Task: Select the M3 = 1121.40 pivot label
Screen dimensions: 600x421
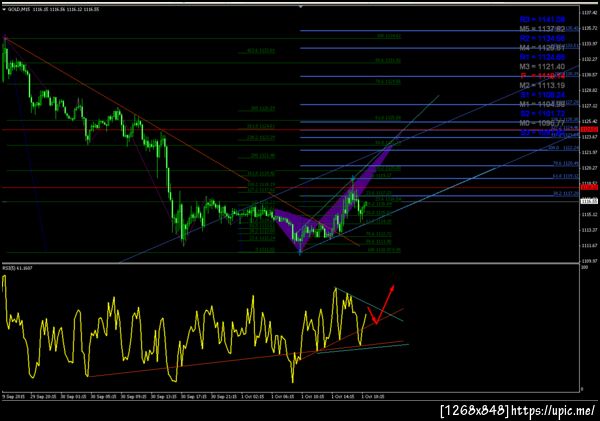Action: 542,67
